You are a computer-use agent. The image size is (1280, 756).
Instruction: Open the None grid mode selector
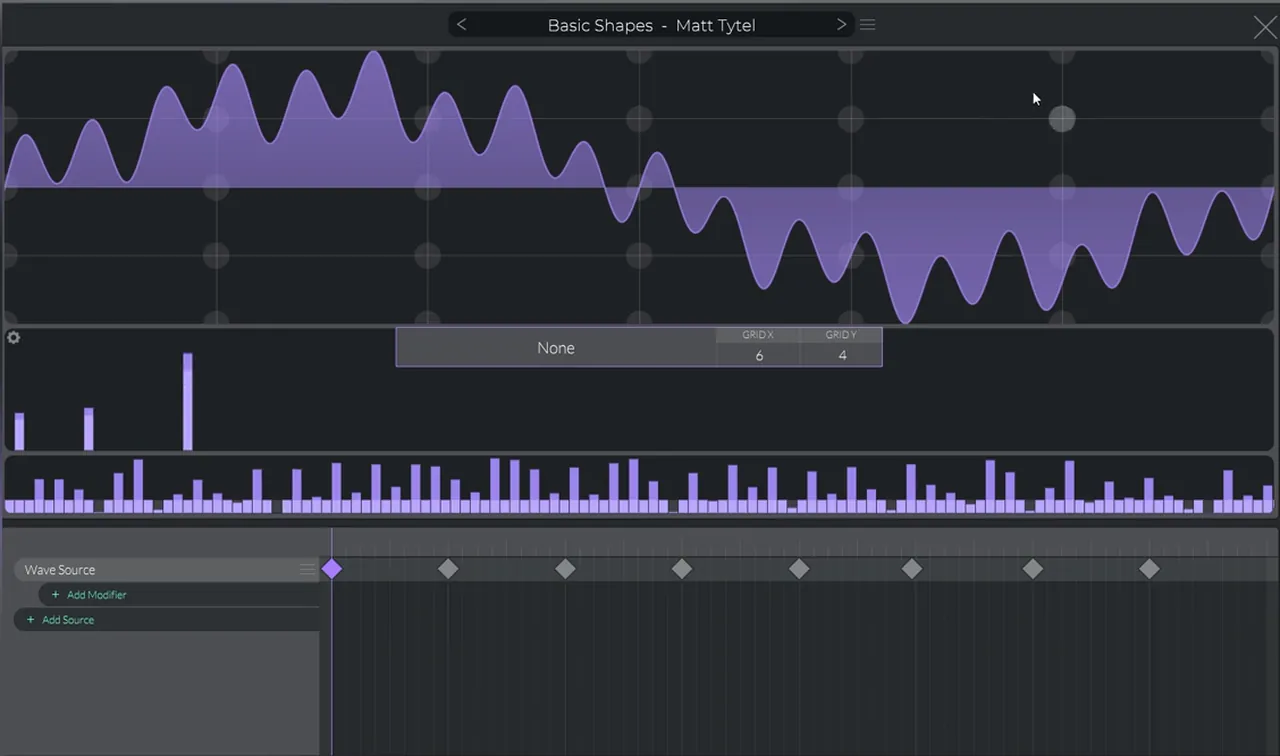556,348
